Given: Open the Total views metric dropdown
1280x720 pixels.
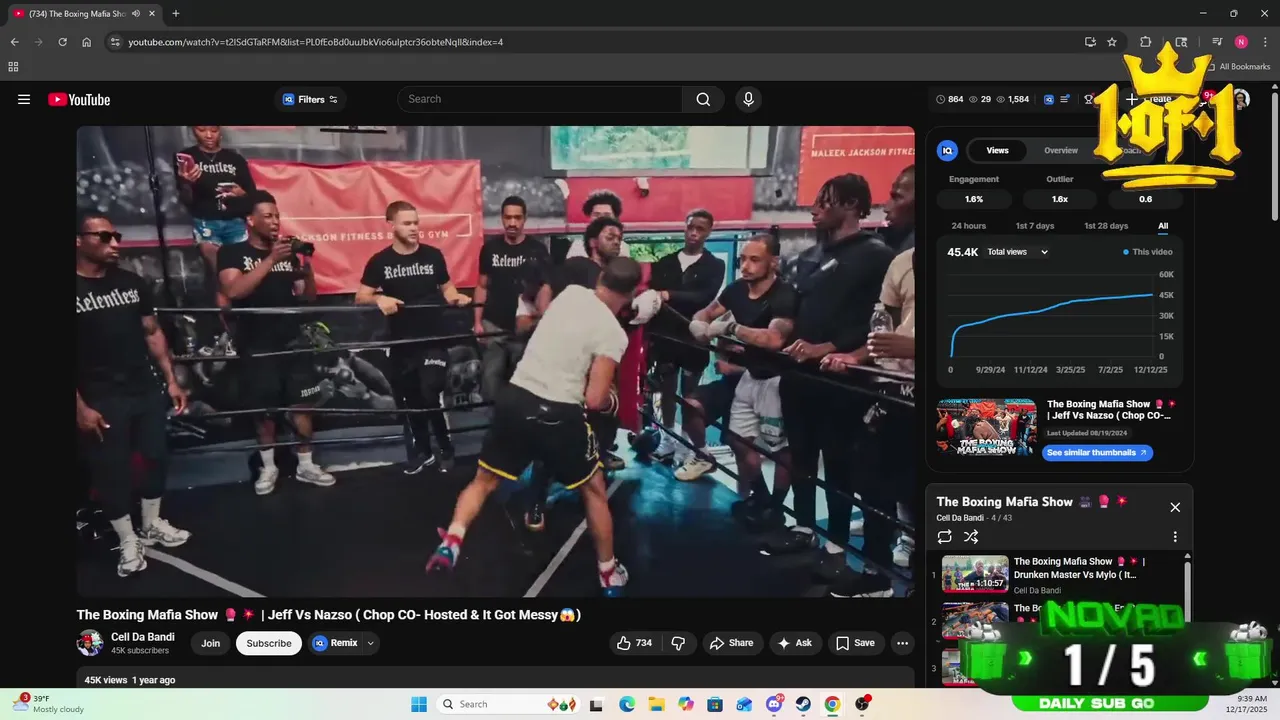Looking at the screenshot, I should pyautogui.click(x=1017, y=252).
